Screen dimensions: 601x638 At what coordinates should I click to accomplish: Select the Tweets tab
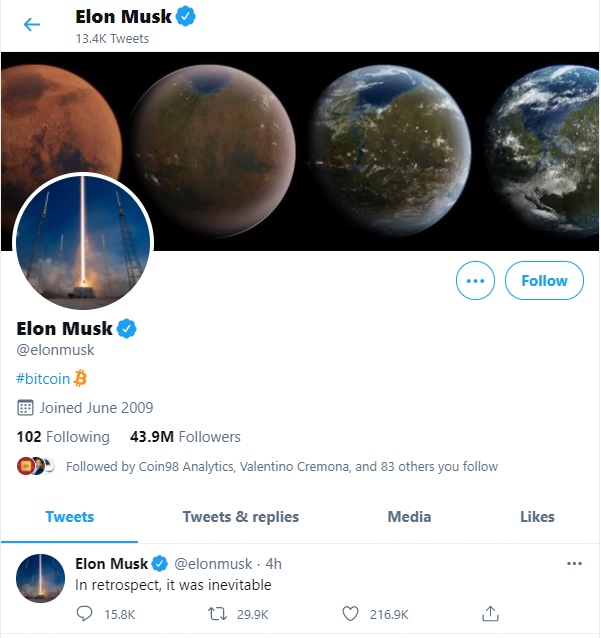(x=70, y=517)
